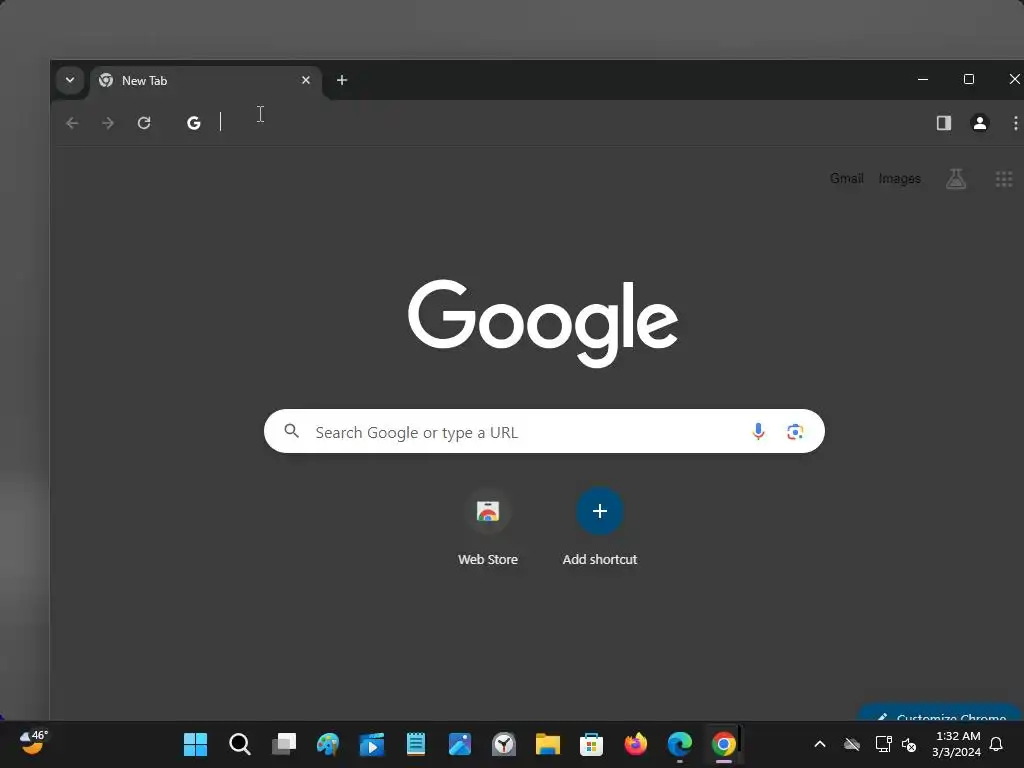Click the Search Google or type a URL box
This screenshot has height=768, width=1024.
pos(544,431)
